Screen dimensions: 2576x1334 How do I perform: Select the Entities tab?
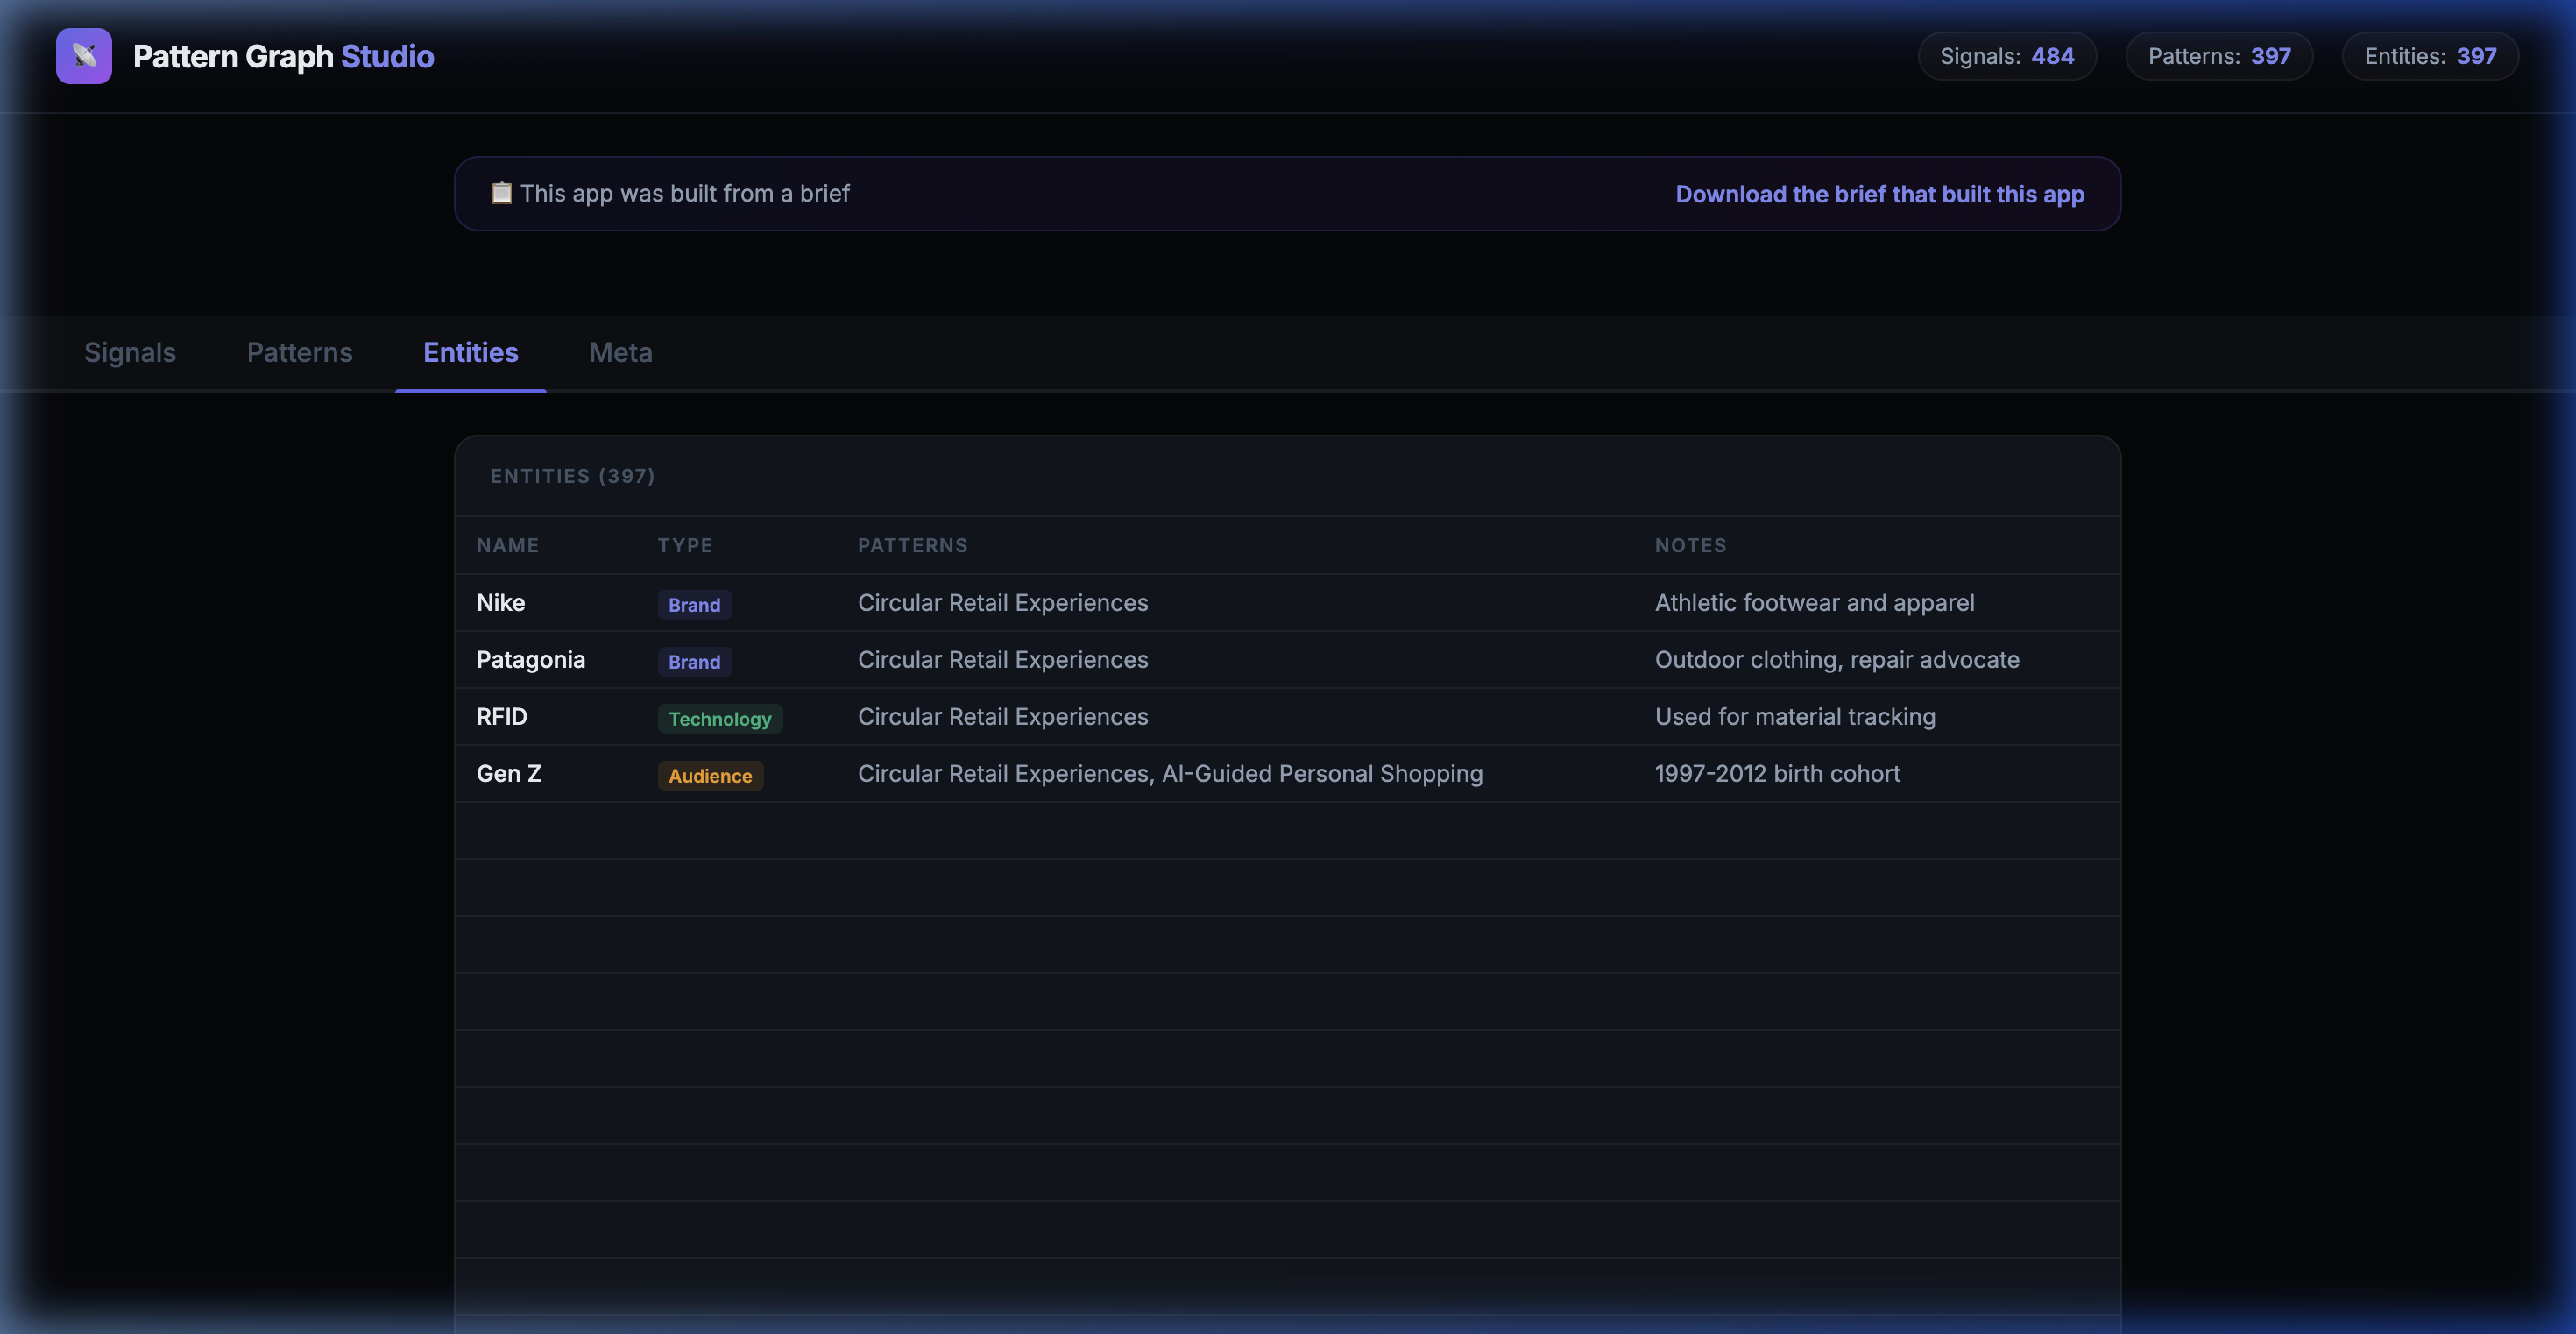pyautogui.click(x=470, y=352)
